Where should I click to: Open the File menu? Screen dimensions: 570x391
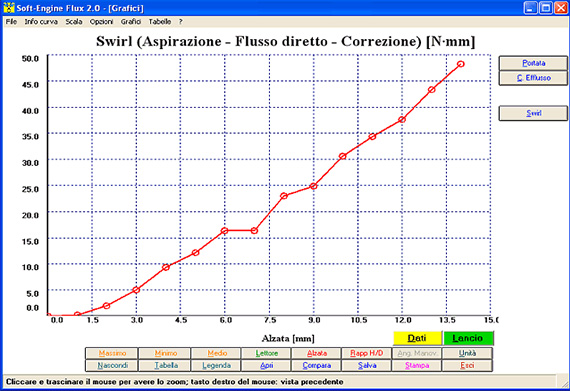pyautogui.click(x=11, y=22)
